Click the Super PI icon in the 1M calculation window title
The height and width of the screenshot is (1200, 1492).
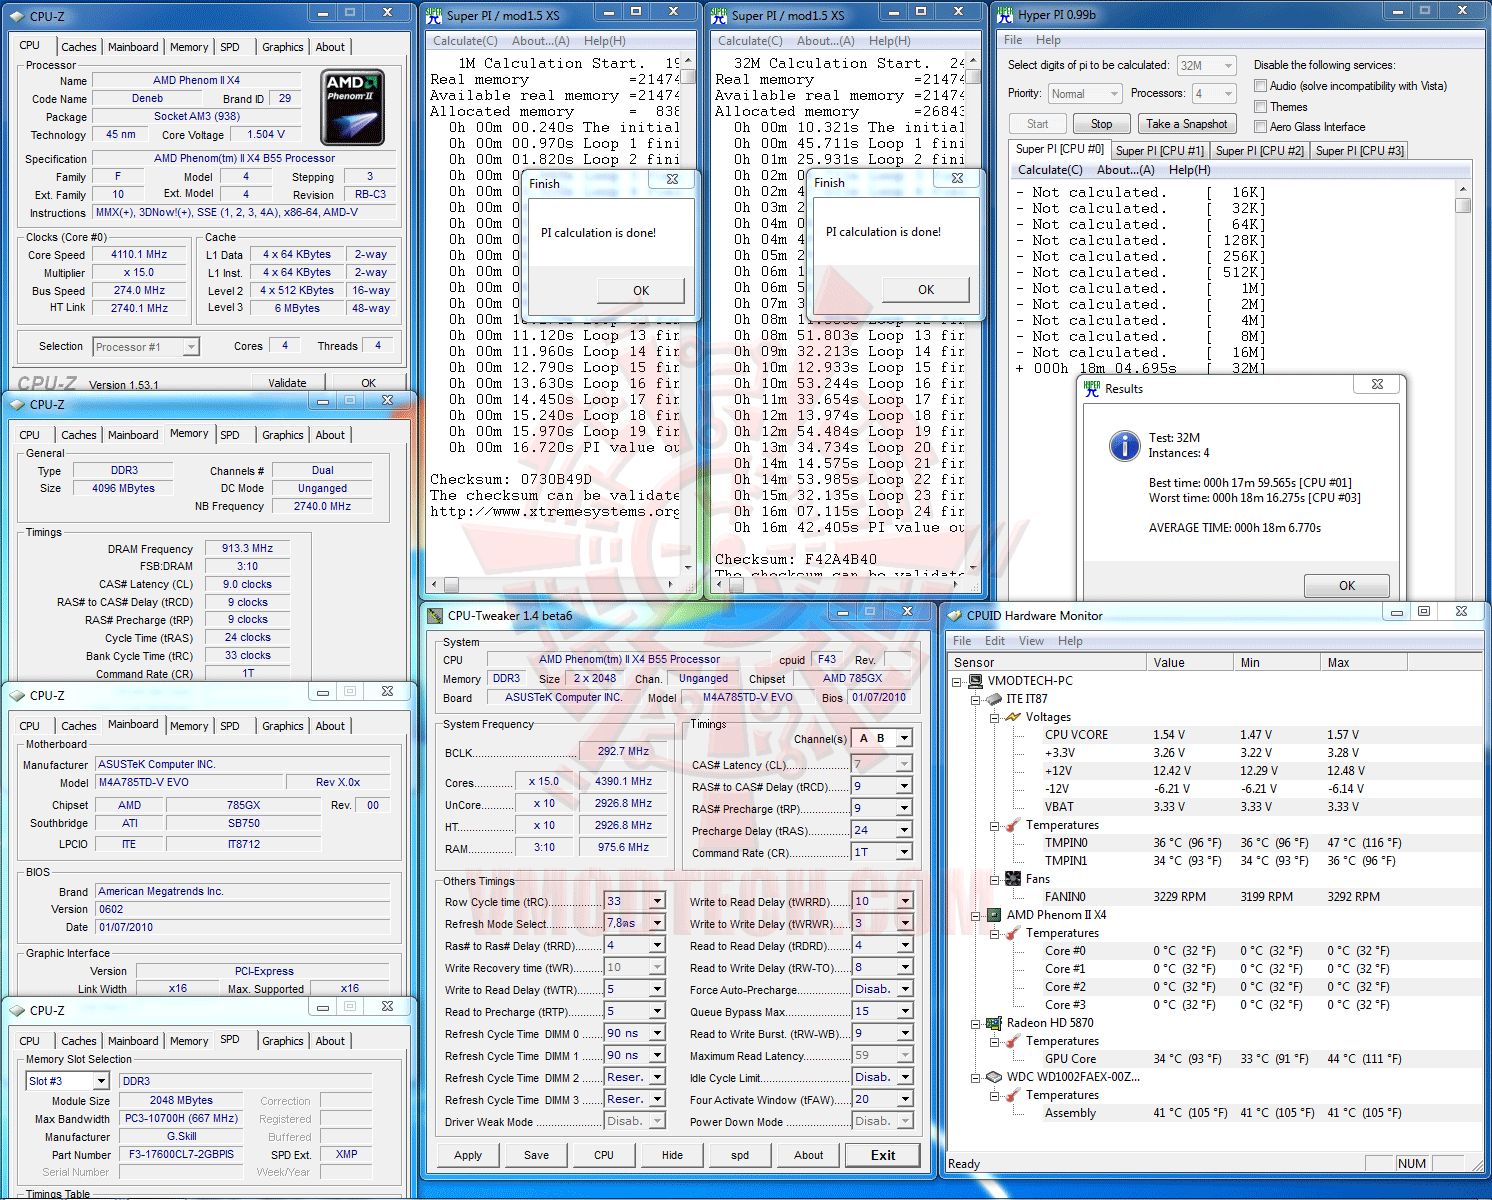[x=434, y=16]
